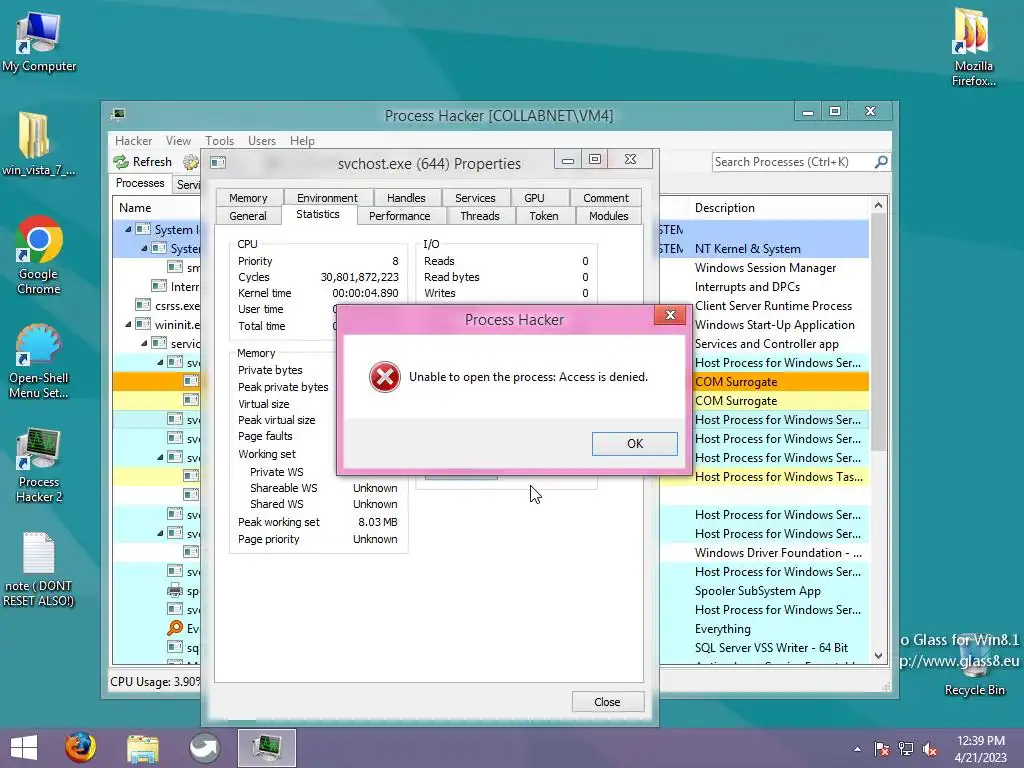This screenshot has width=1024, height=768.
Task: Click the Action Center flag tray icon
Action: (x=882, y=749)
